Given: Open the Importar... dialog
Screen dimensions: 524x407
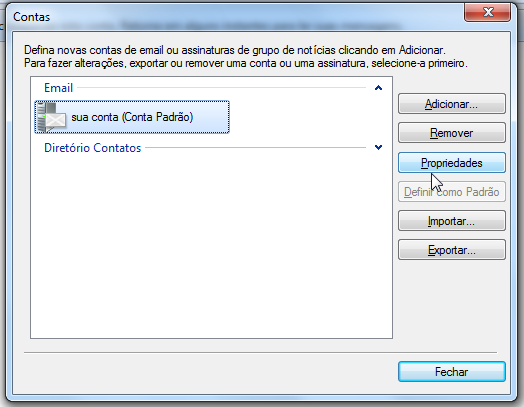Looking at the screenshot, I should tap(452, 221).
